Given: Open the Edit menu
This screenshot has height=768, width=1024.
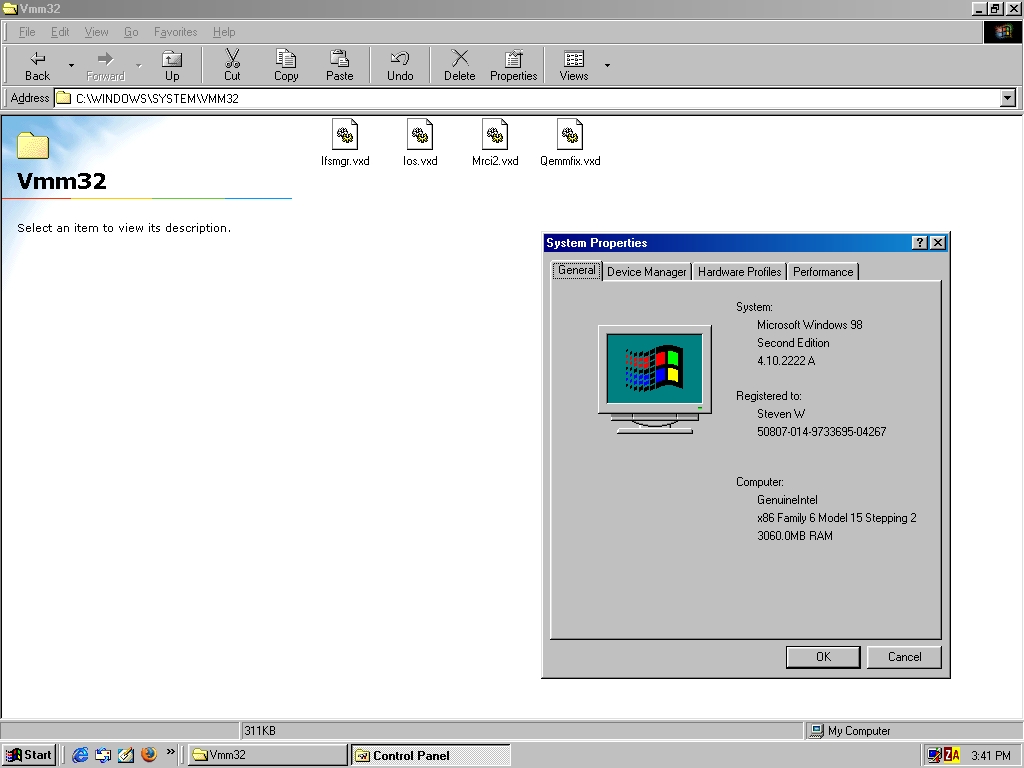Looking at the screenshot, I should pyautogui.click(x=60, y=32).
